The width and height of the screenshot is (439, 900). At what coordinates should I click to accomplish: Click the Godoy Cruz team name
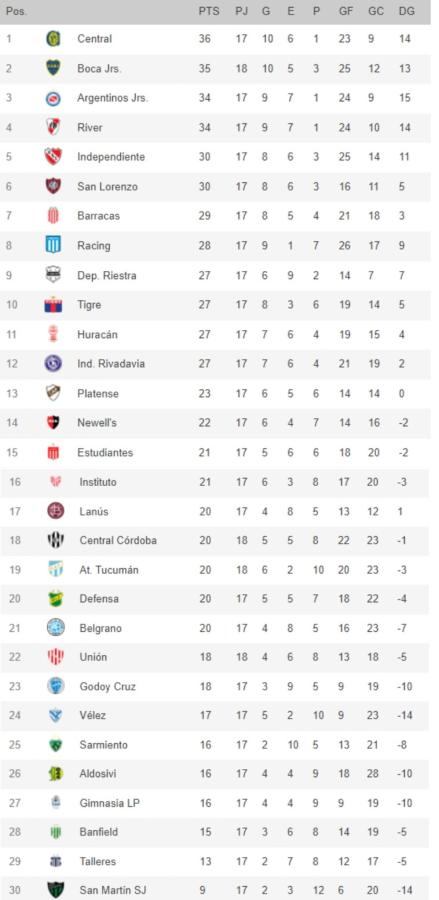pyautogui.click(x=108, y=686)
